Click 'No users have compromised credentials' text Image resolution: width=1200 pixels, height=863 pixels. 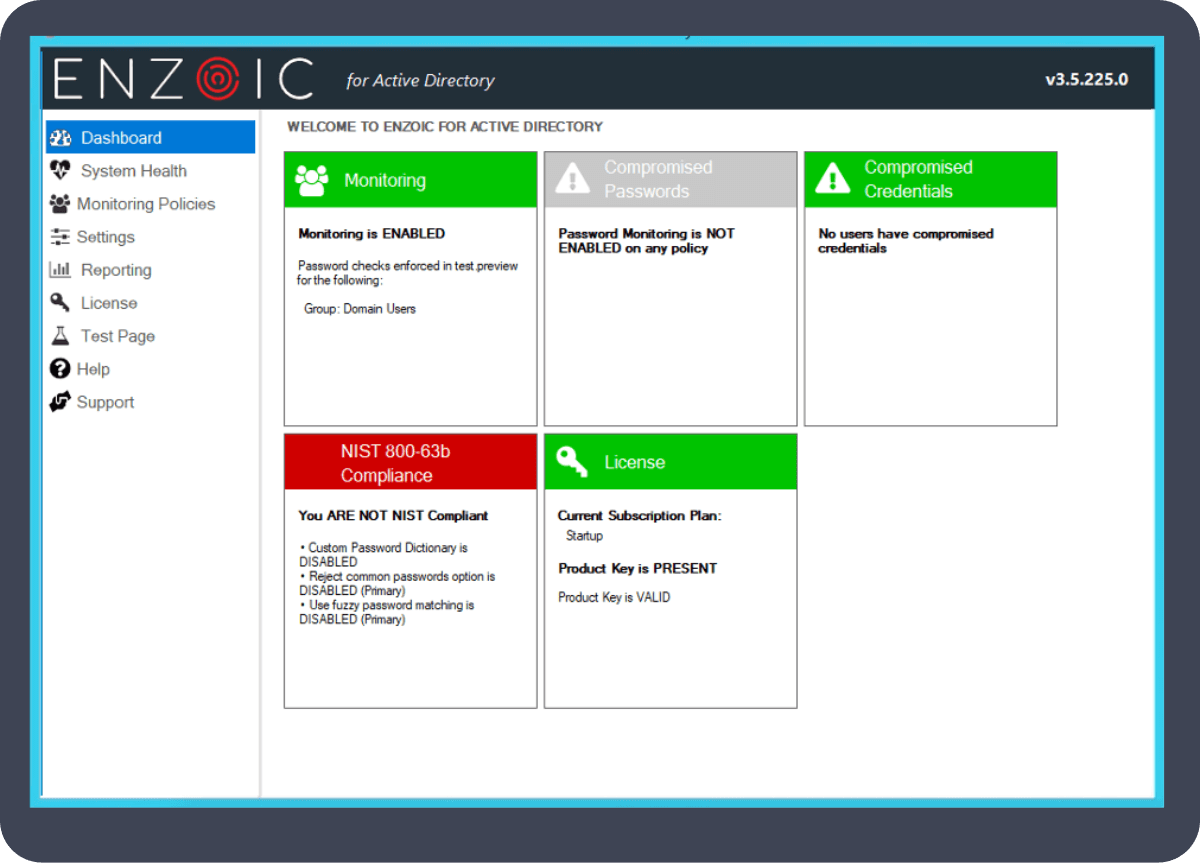coord(906,241)
